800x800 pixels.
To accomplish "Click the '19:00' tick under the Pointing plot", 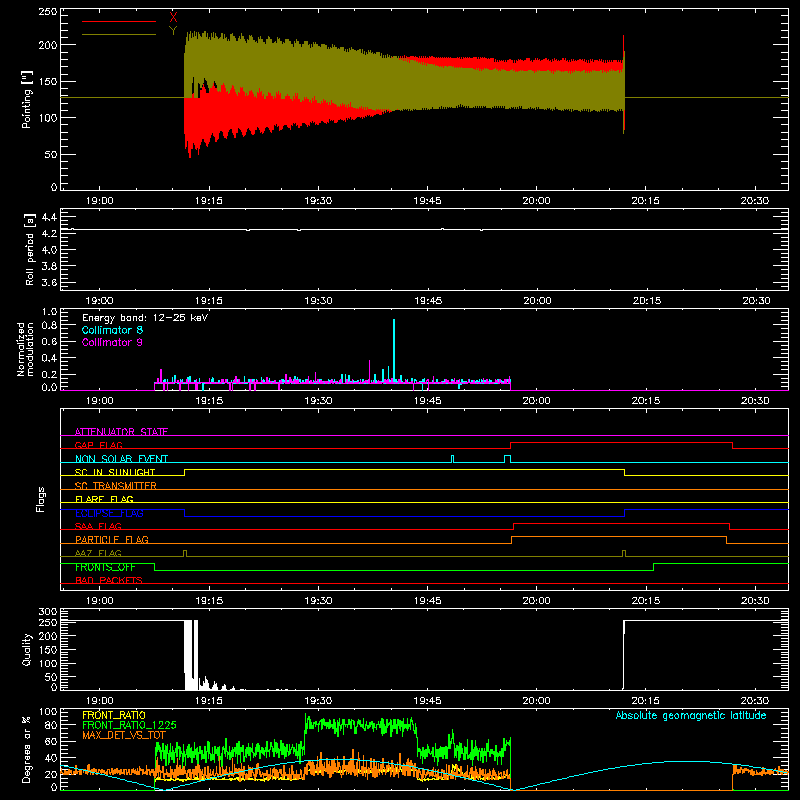I will click(x=99, y=201).
